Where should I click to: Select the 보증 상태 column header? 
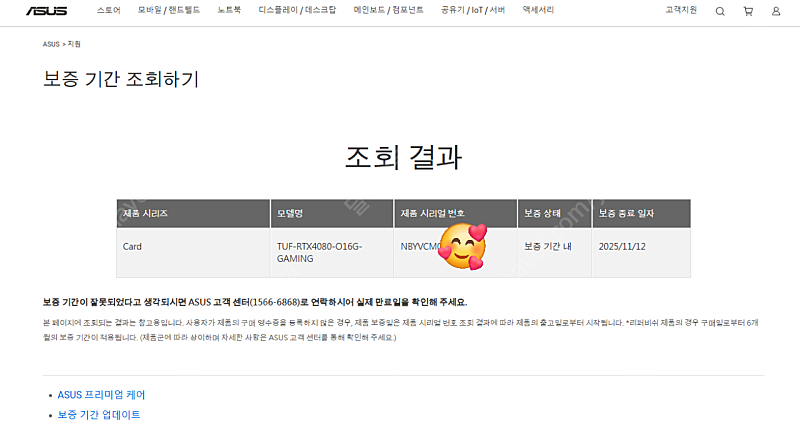click(555, 213)
